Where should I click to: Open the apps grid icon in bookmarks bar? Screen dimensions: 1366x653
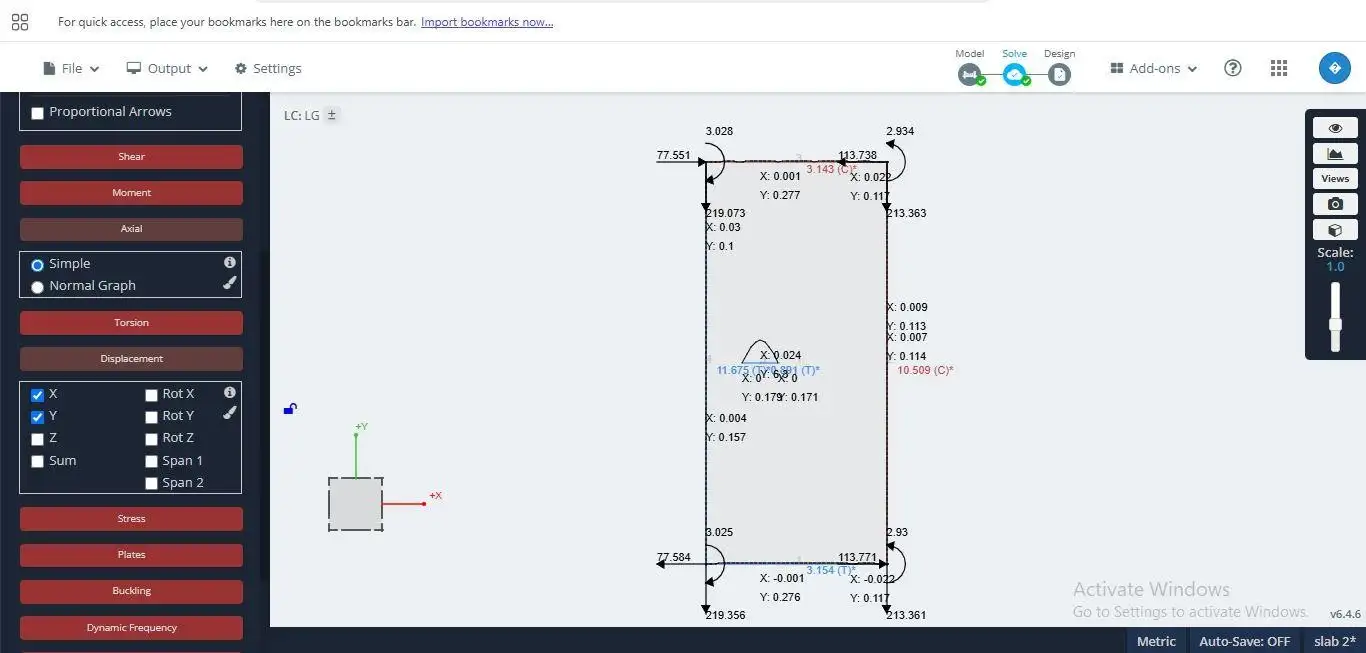19,22
